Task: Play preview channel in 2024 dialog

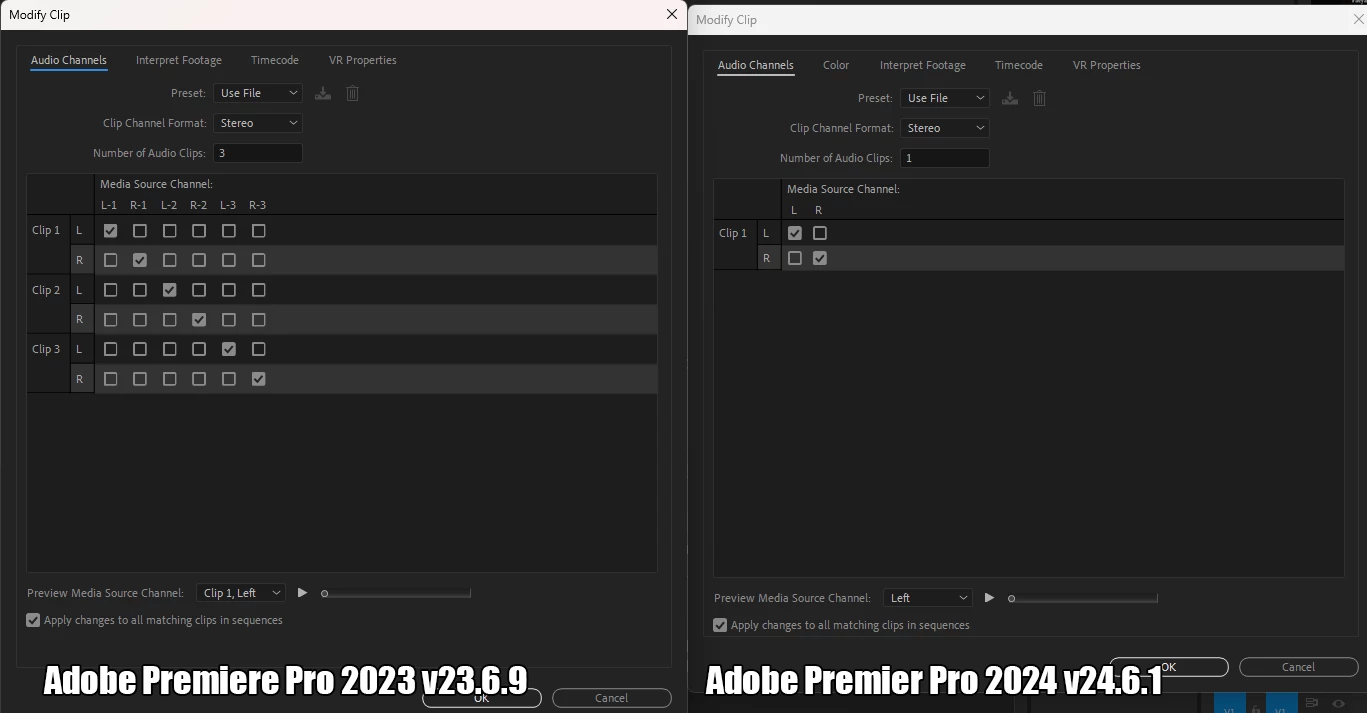Action: point(989,598)
